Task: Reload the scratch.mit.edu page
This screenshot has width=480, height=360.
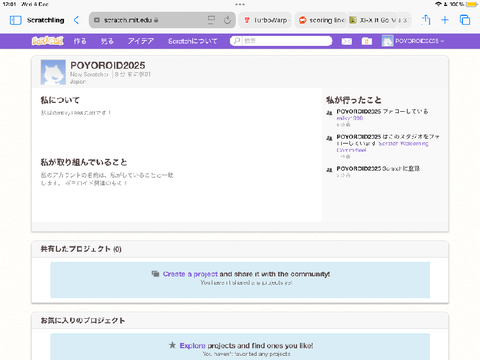Action: point(227,20)
